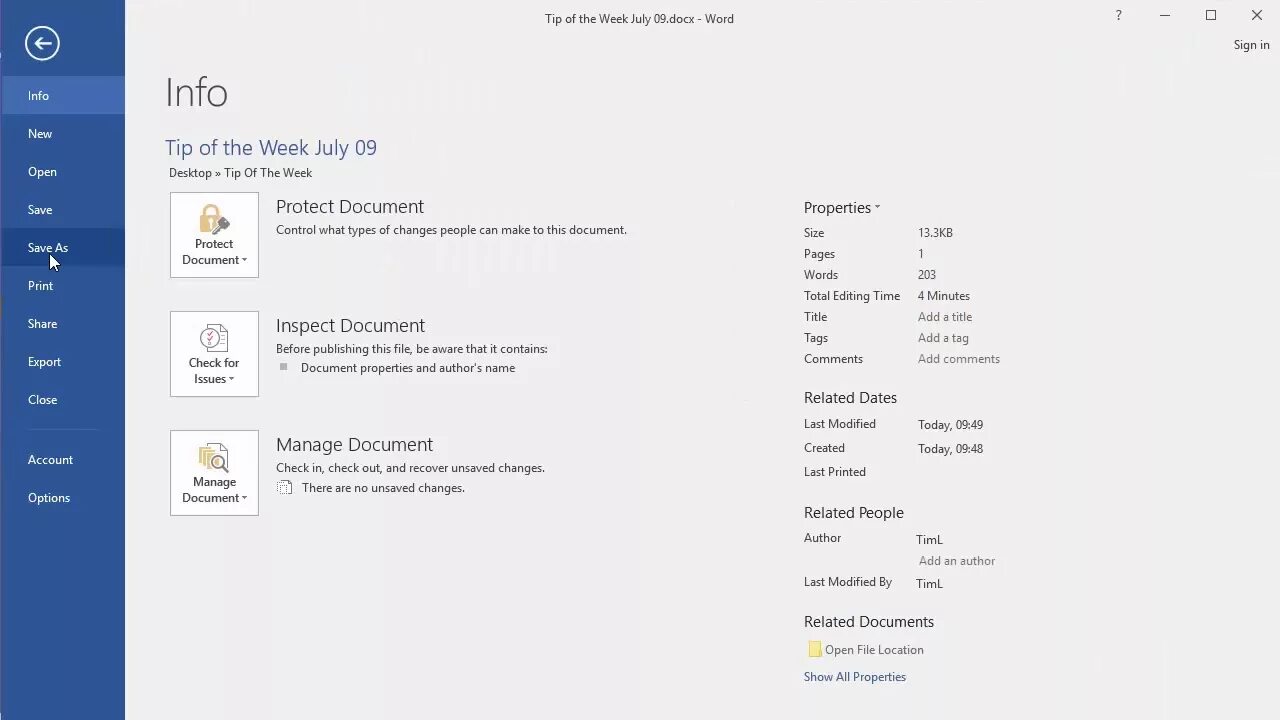Click the author name TimL
Image resolution: width=1280 pixels, height=720 pixels.
929,540
